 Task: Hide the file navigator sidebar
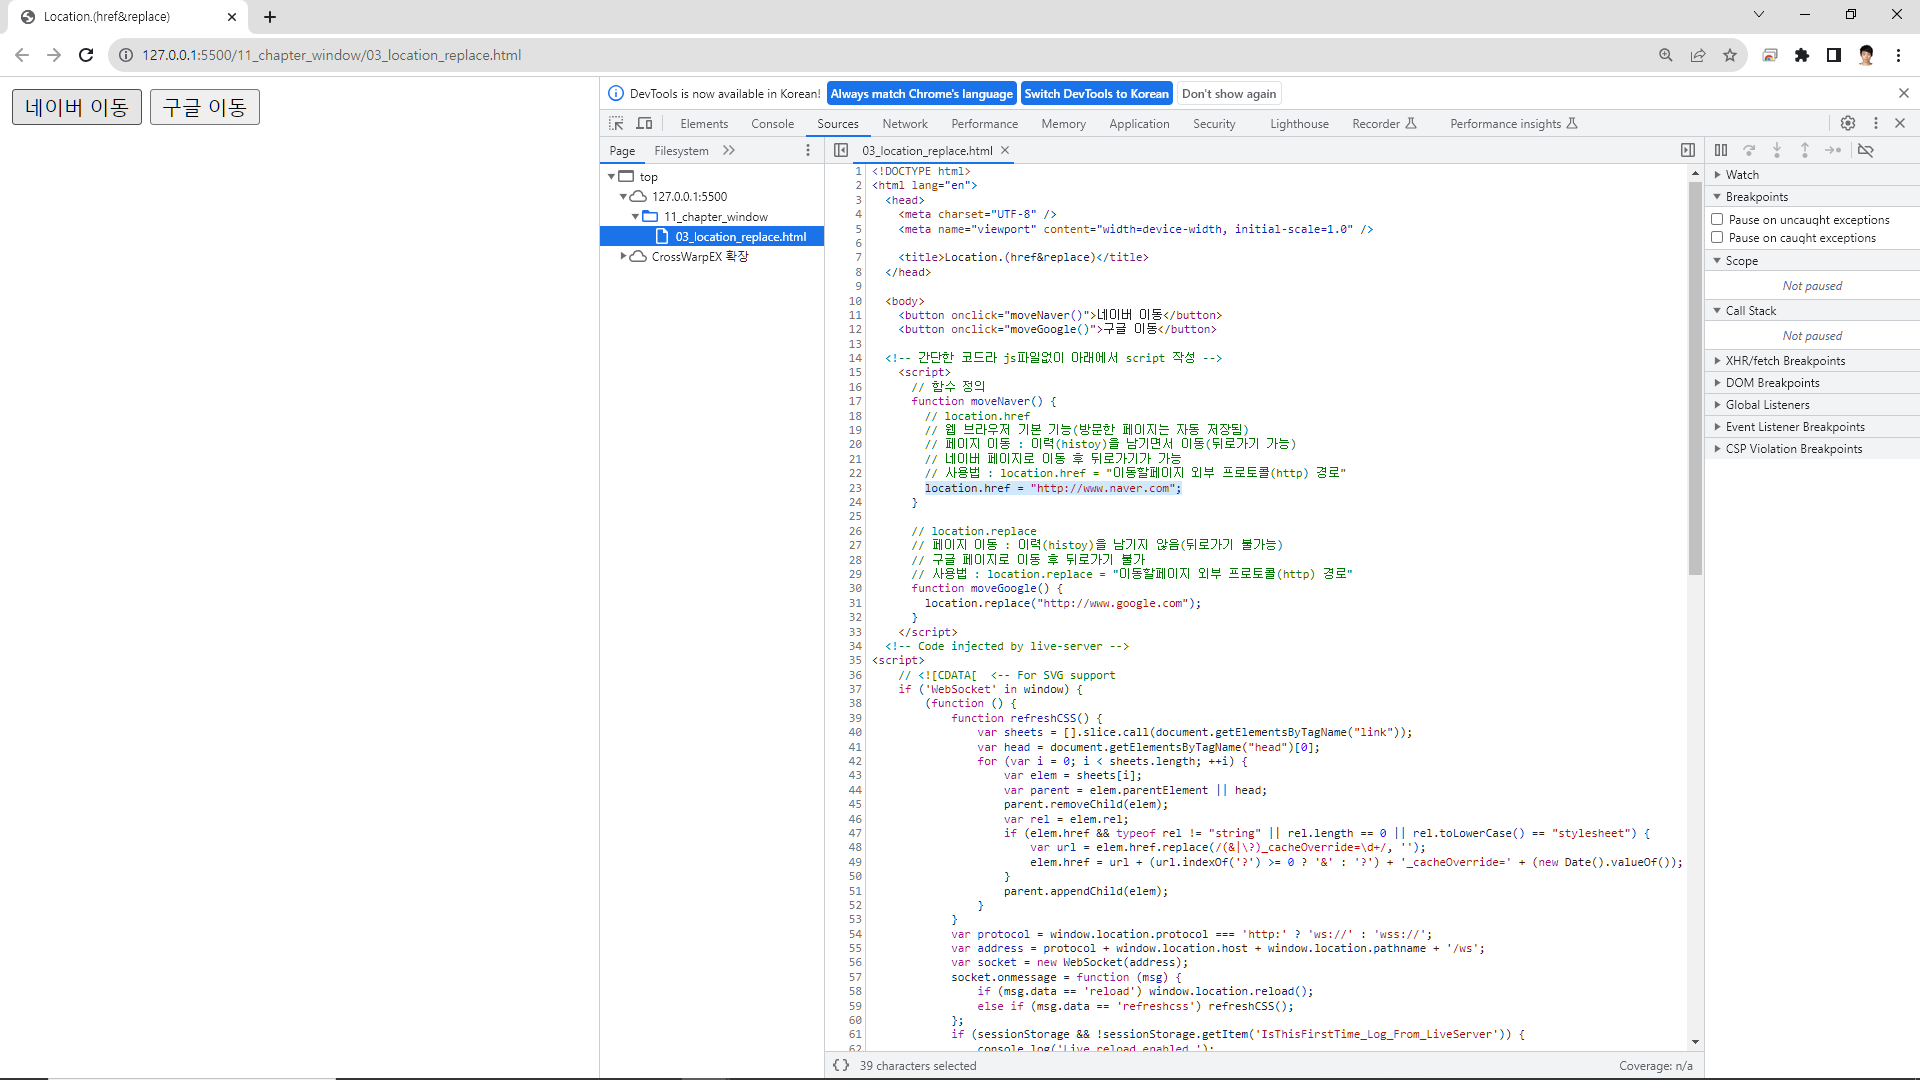pyautogui.click(x=841, y=150)
